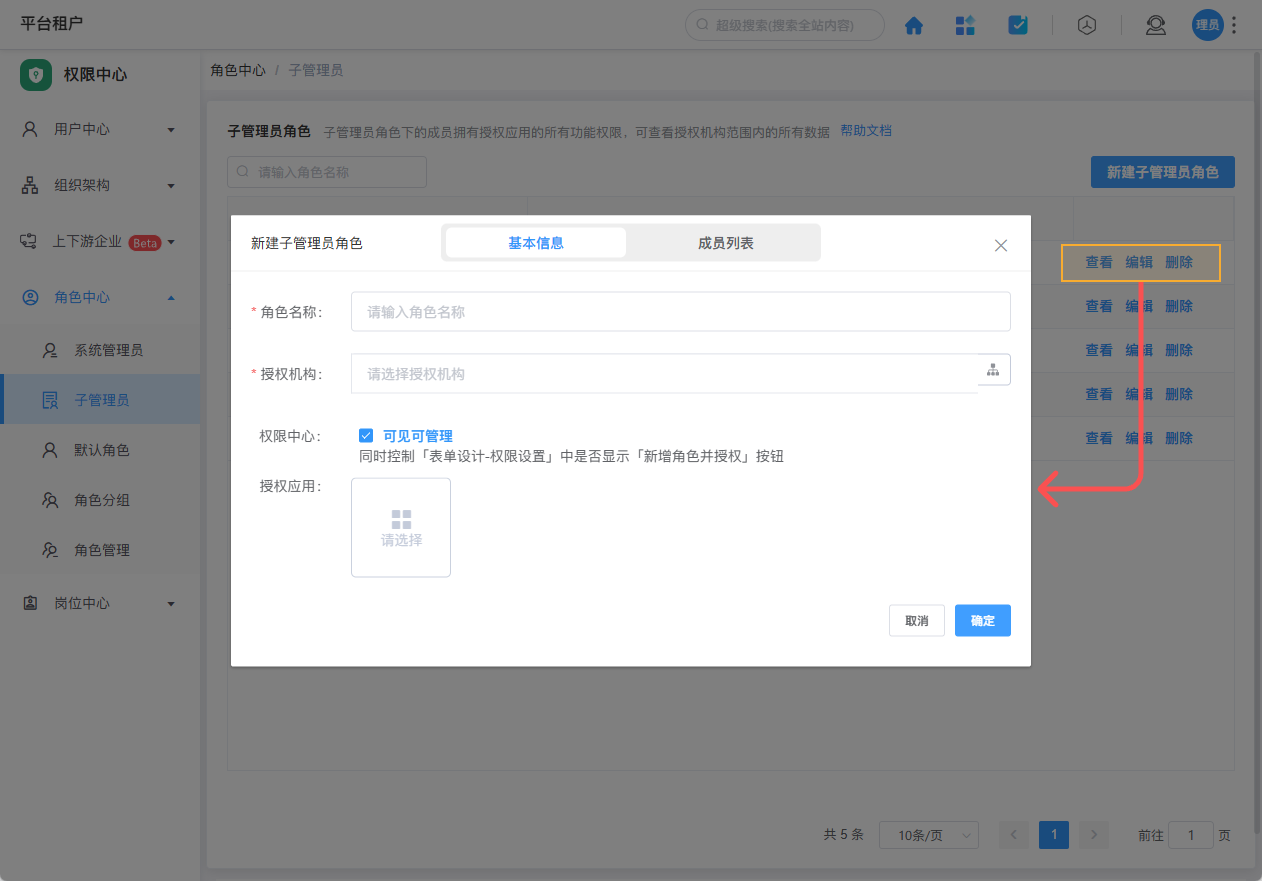Click the blue checkmark task icon in top bar
1262x881 pixels.
pos(1018,25)
